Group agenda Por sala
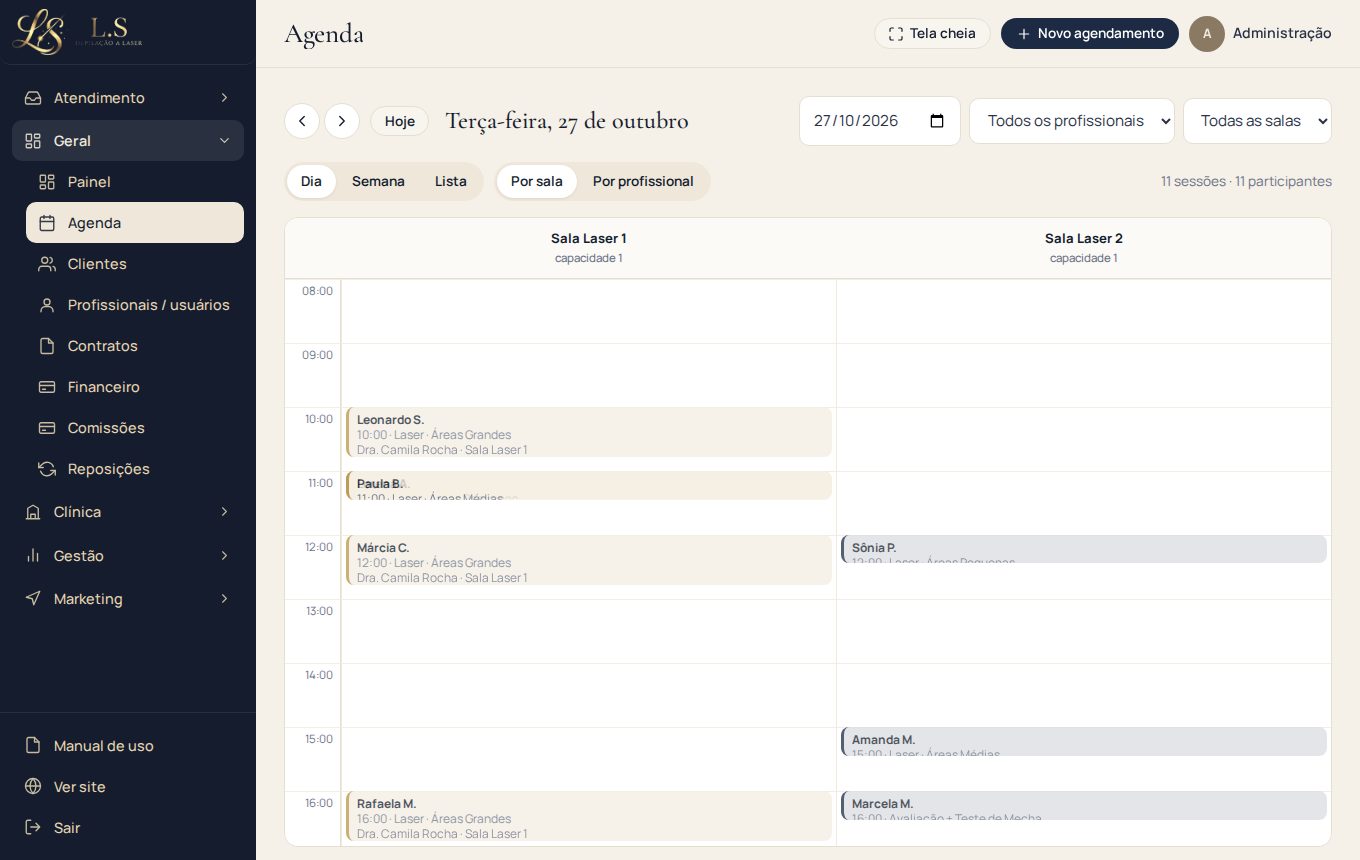The width and height of the screenshot is (1360, 860). tap(537, 182)
